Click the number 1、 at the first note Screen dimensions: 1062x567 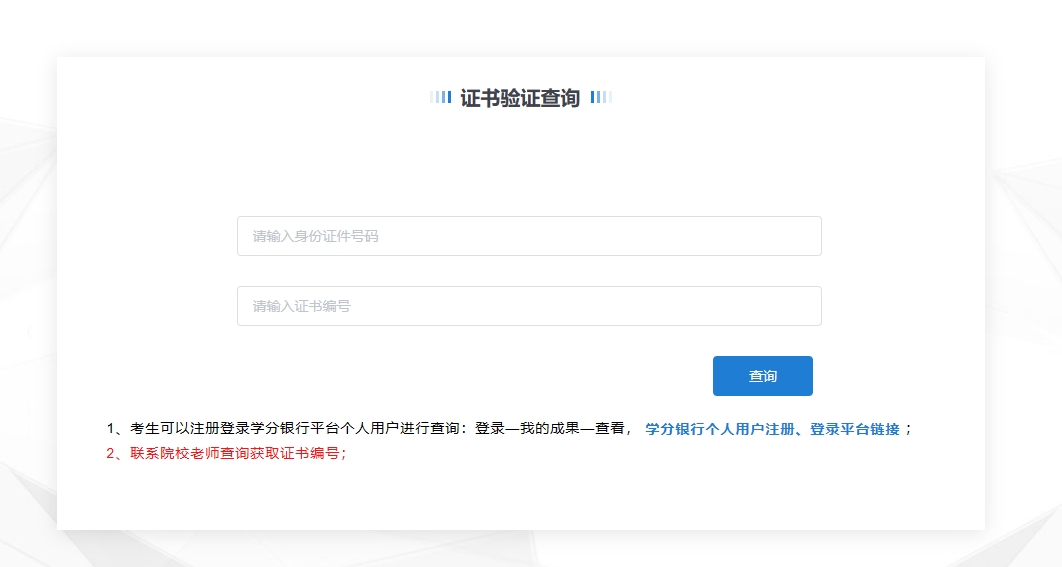pos(115,429)
